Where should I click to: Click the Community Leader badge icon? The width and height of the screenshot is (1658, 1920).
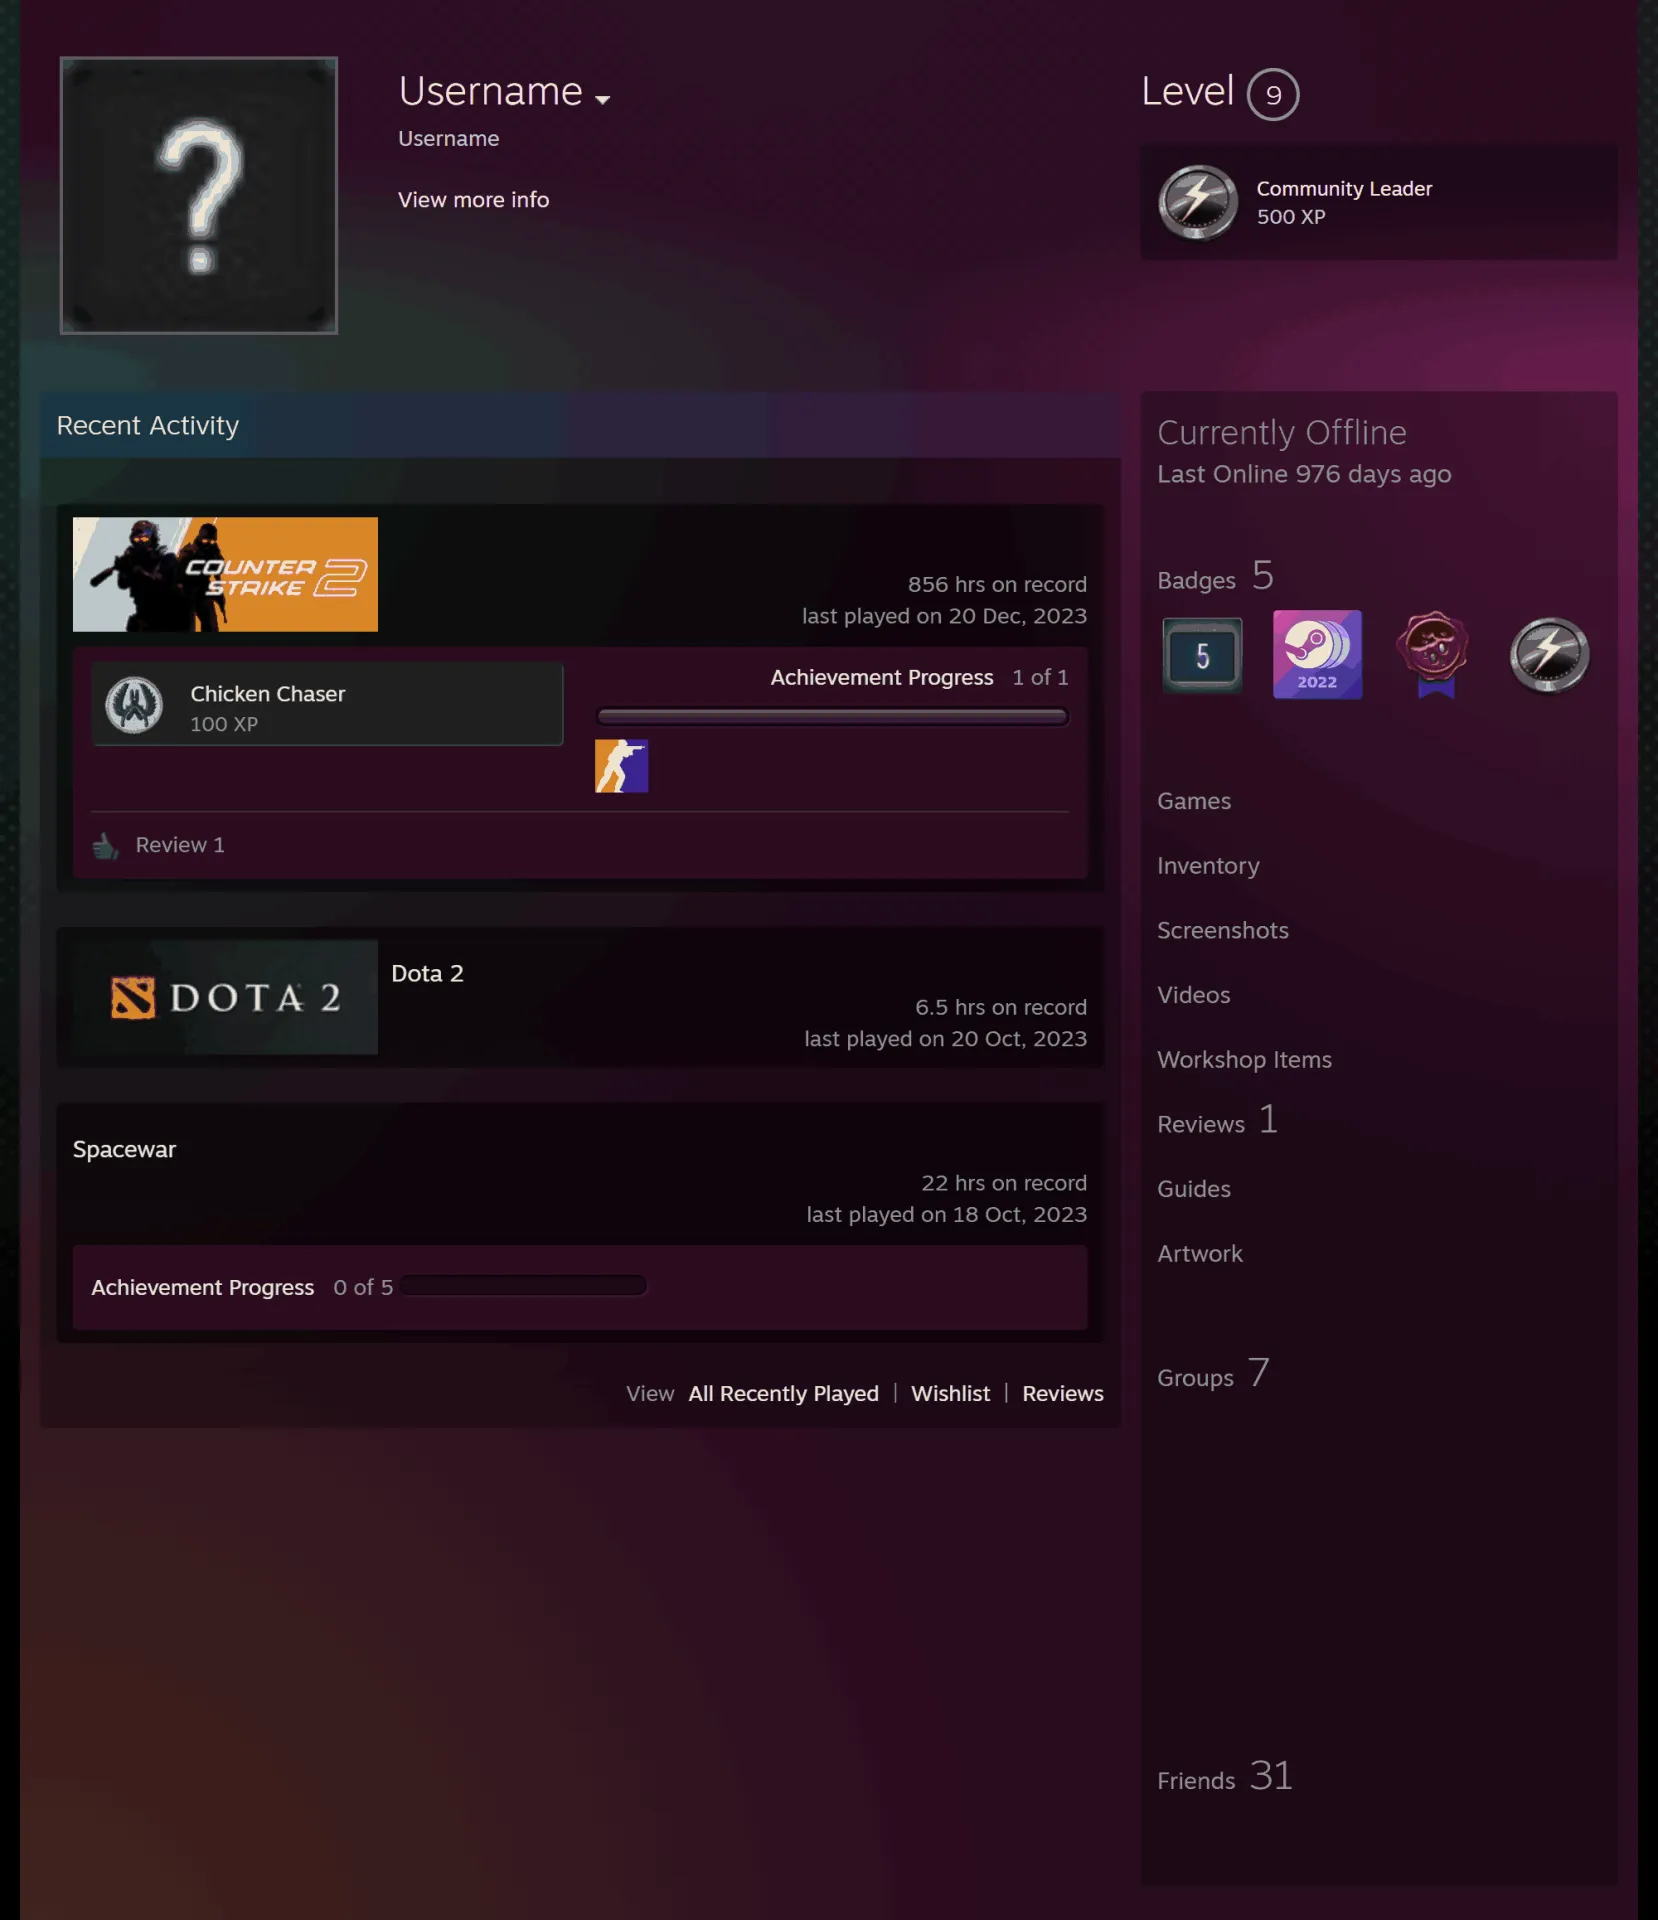pos(1198,202)
